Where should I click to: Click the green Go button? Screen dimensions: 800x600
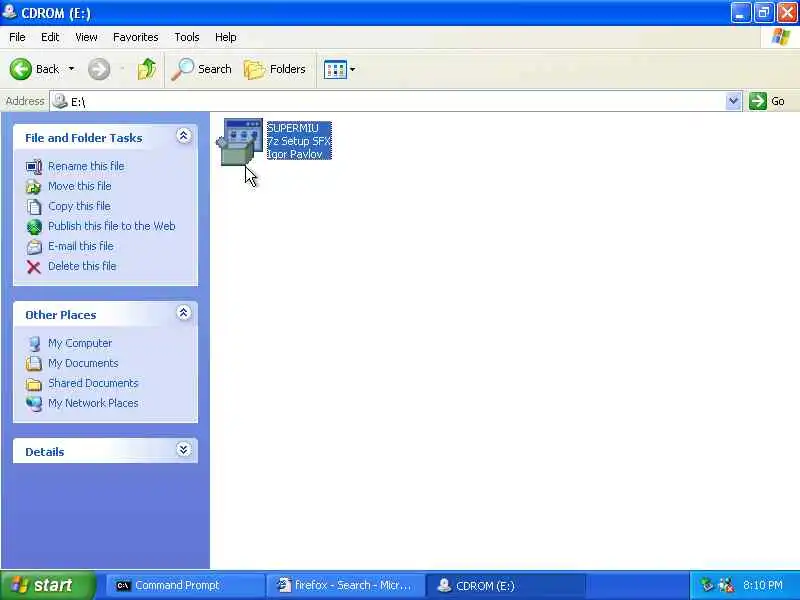767,101
